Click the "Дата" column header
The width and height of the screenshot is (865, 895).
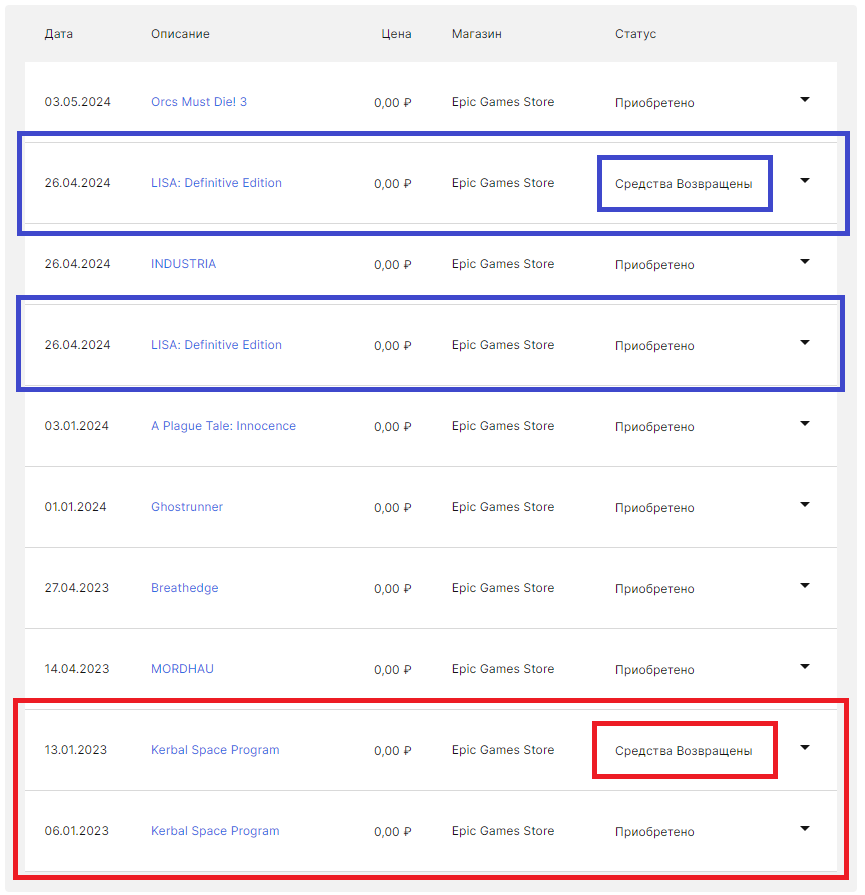click(x=59, y=34)
